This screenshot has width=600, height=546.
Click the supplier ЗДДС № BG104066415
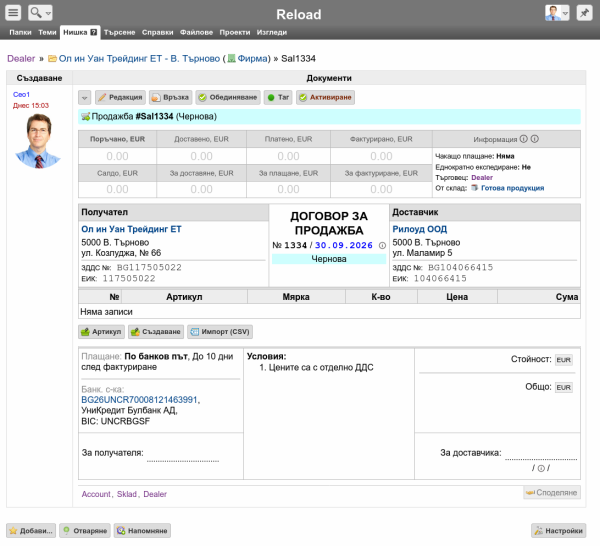[460, 267]
